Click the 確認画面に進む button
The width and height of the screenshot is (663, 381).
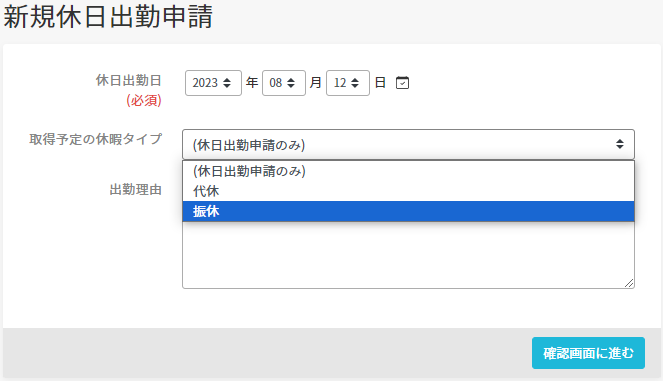(588, 353)
